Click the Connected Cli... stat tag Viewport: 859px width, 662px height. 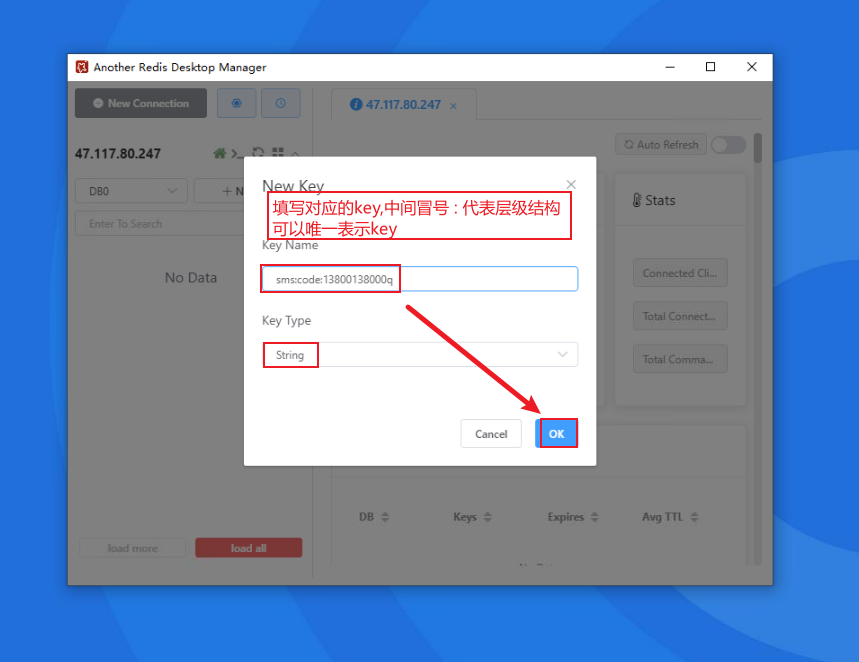[680, 273]
